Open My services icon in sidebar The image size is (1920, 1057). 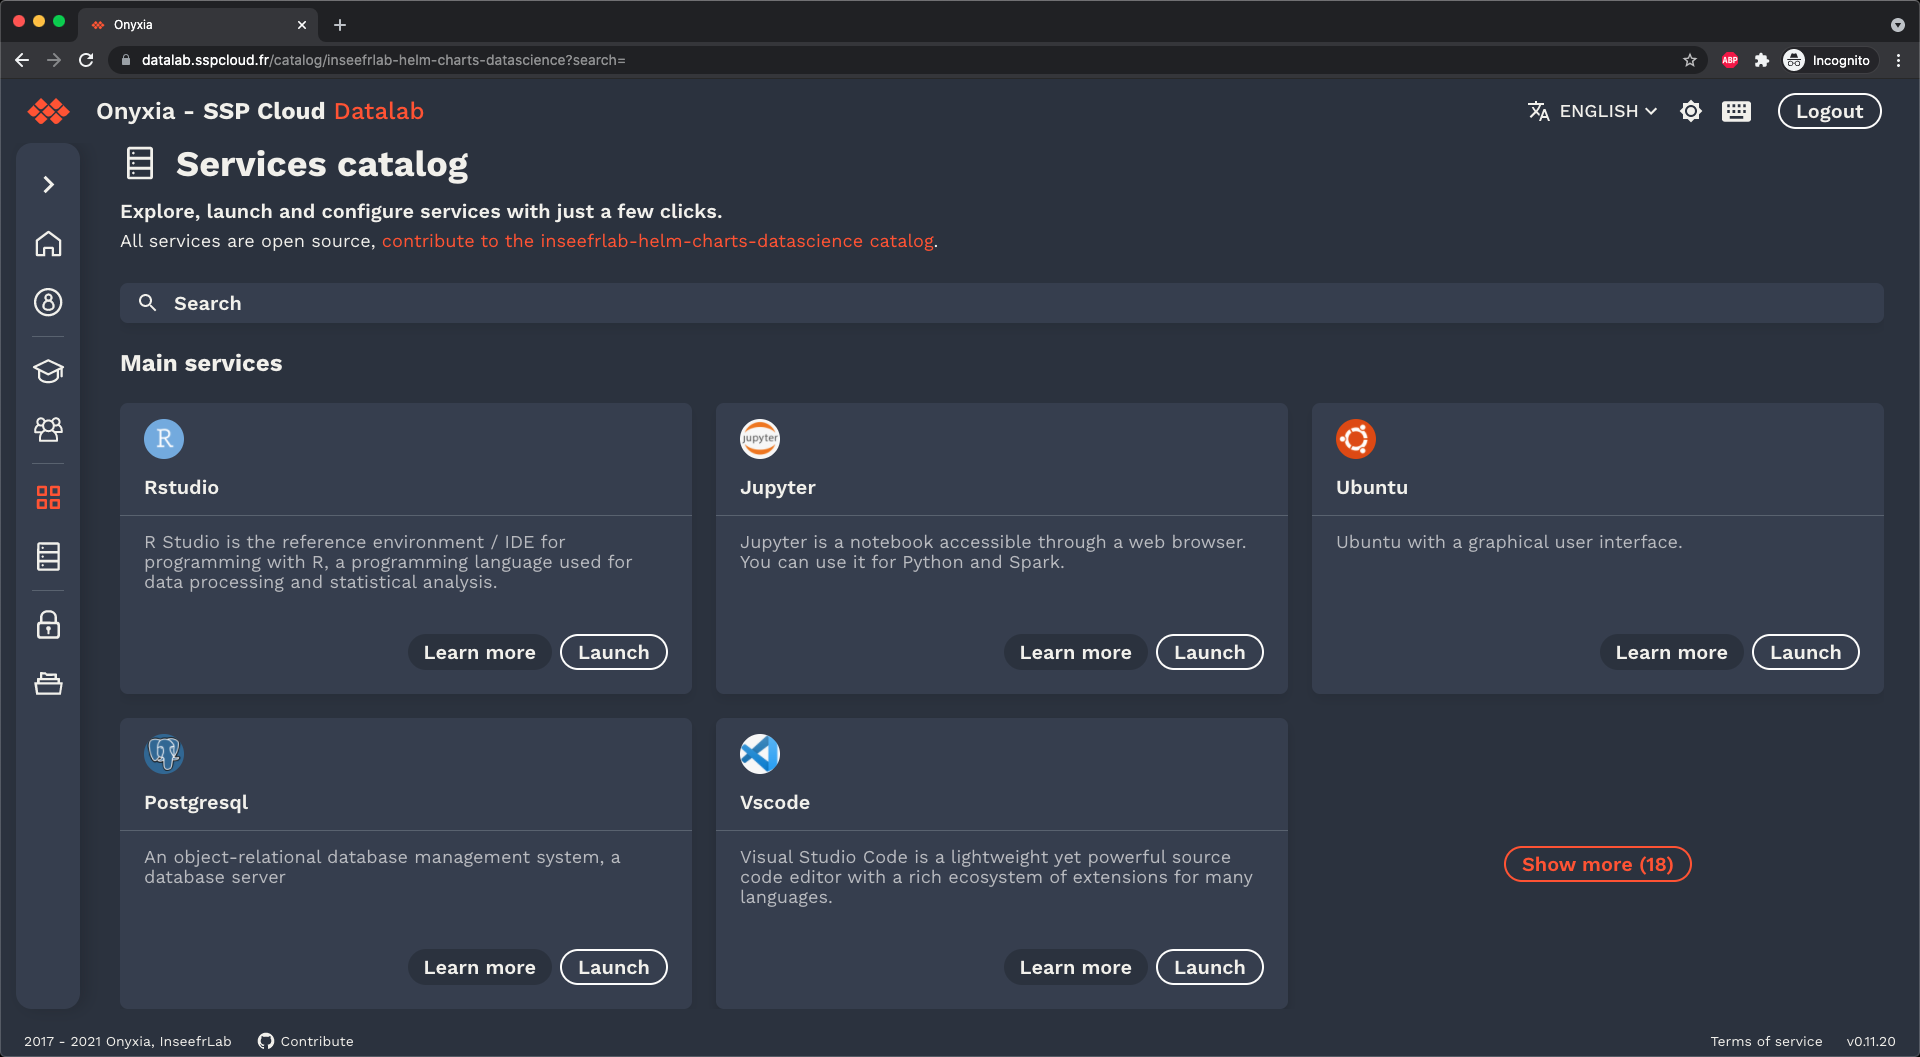point(48,556)
